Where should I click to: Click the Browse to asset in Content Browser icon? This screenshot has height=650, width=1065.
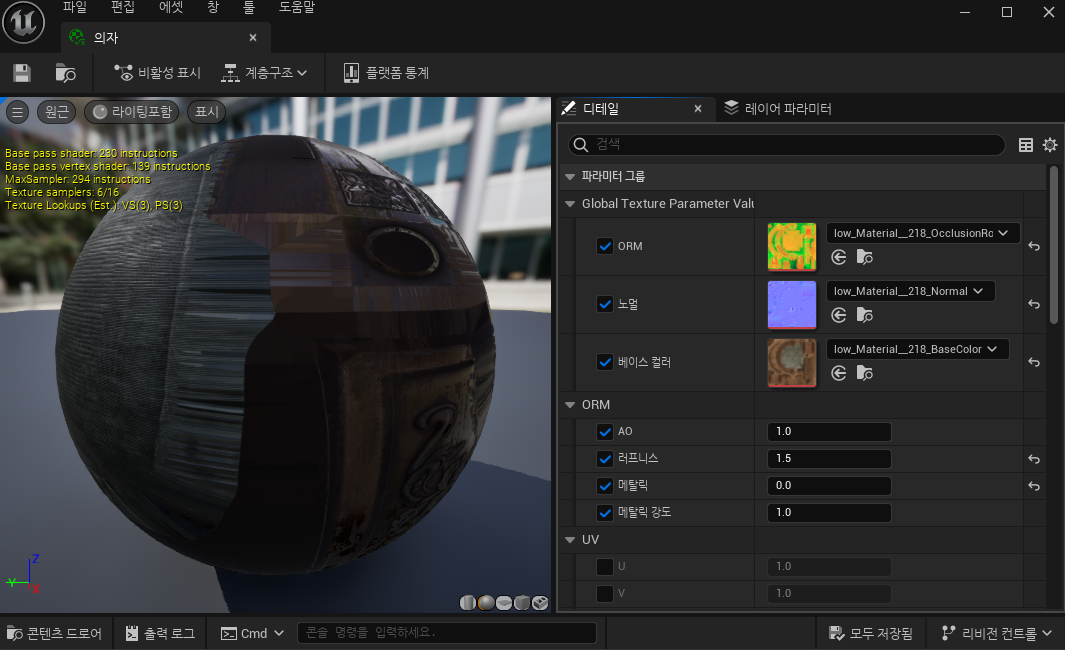coord(65,73)
